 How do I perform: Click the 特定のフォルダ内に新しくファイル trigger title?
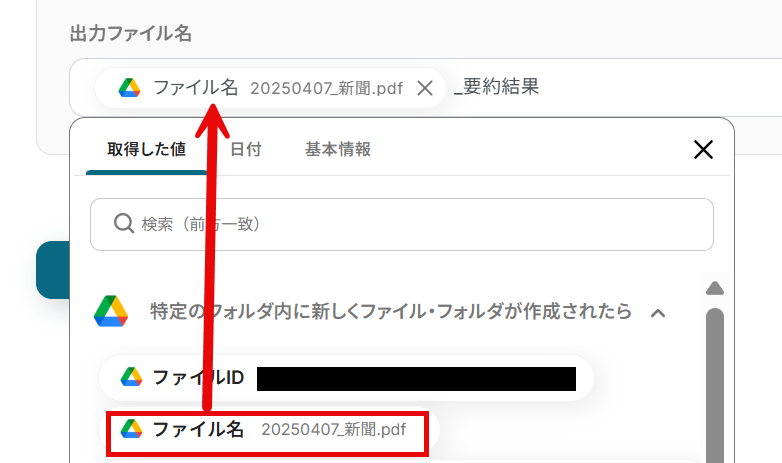click(391, 311)
